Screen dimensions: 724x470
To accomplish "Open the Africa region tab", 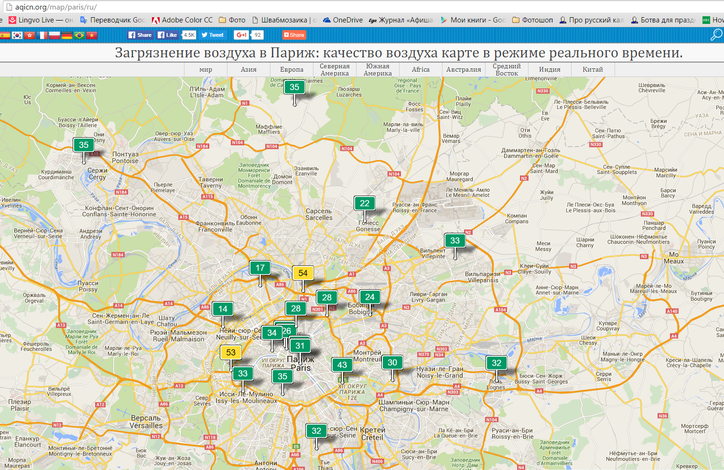I will (x=421, y=70).
